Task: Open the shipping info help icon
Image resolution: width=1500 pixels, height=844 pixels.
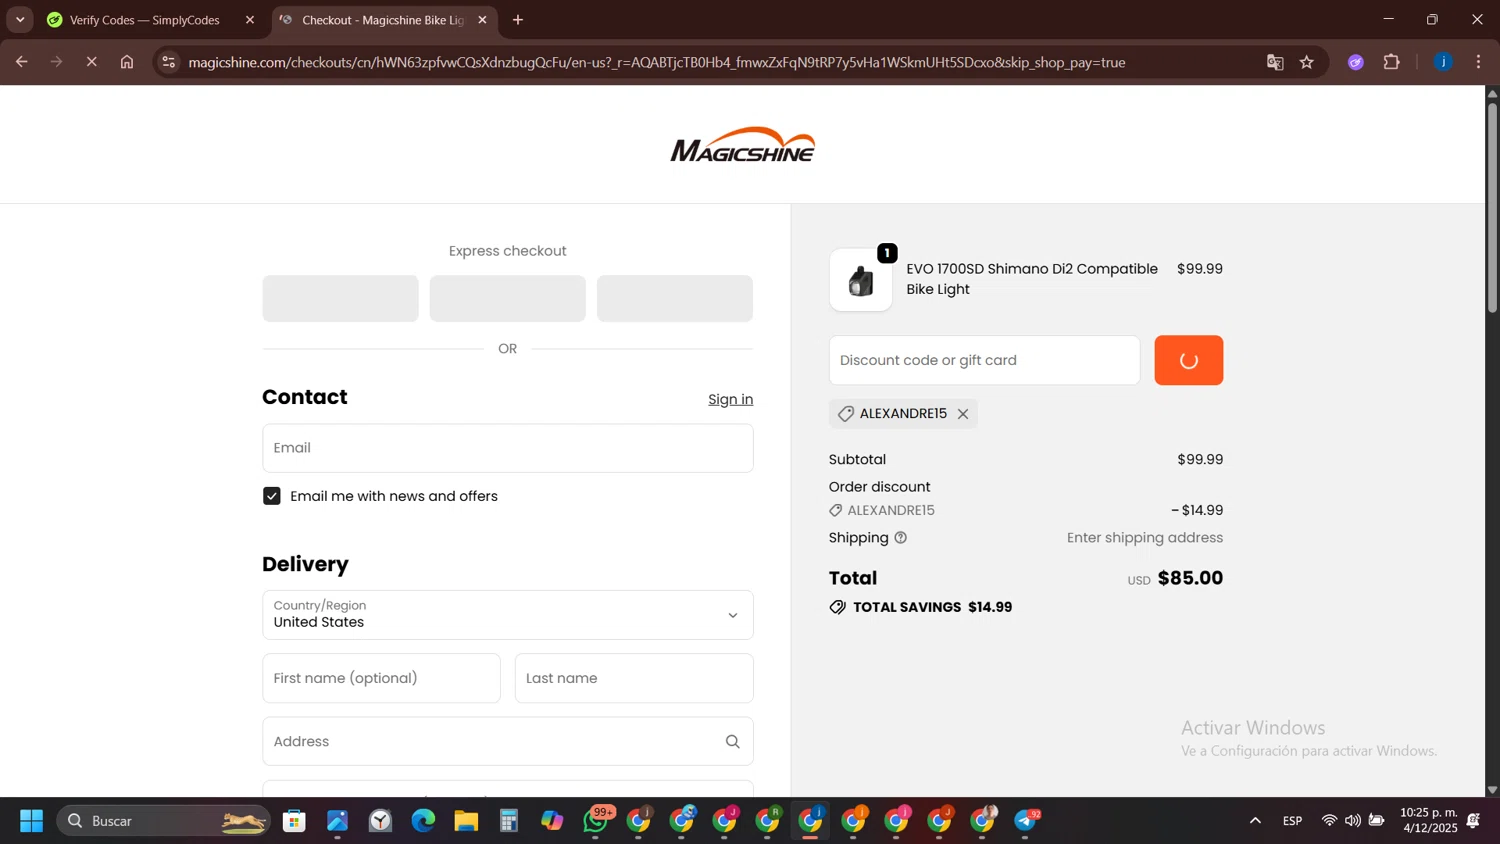Action: [x=900, y=538]
